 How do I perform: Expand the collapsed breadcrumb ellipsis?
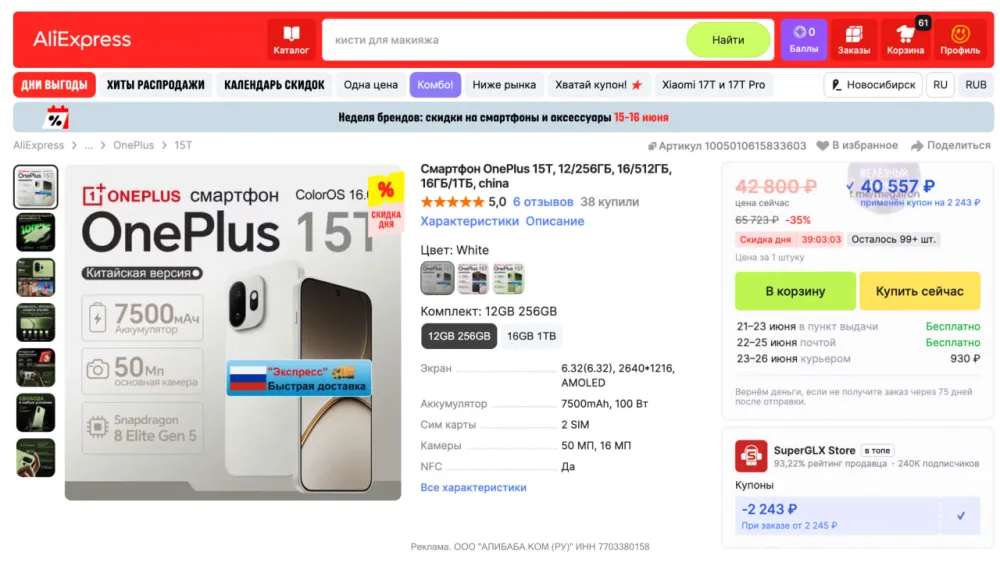click(89, 146)
